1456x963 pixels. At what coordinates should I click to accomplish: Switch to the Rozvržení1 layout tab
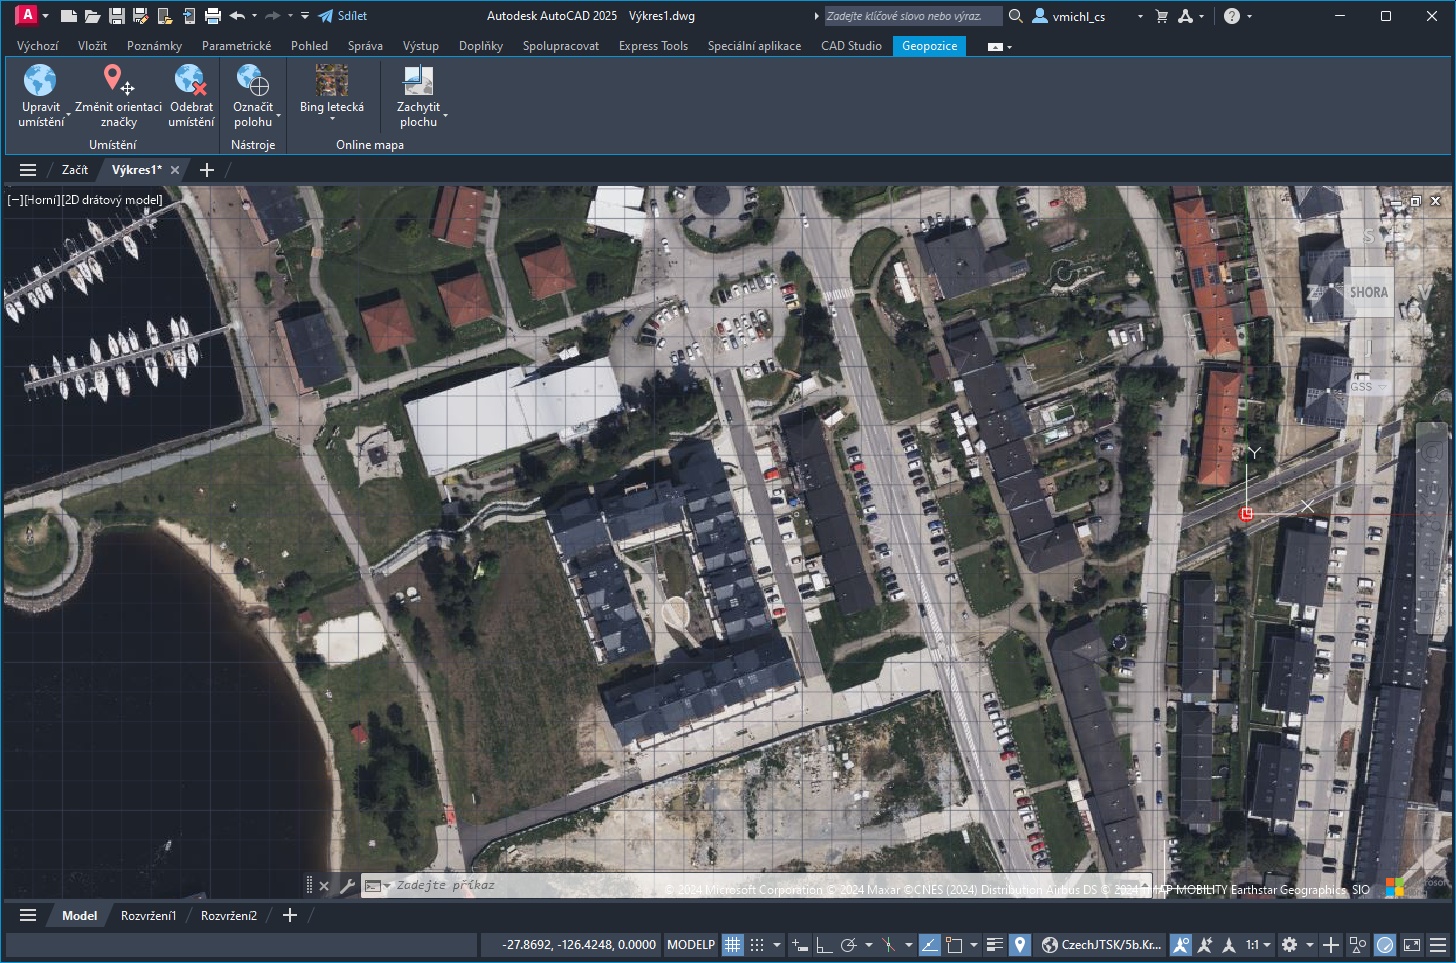click(148, 915)
